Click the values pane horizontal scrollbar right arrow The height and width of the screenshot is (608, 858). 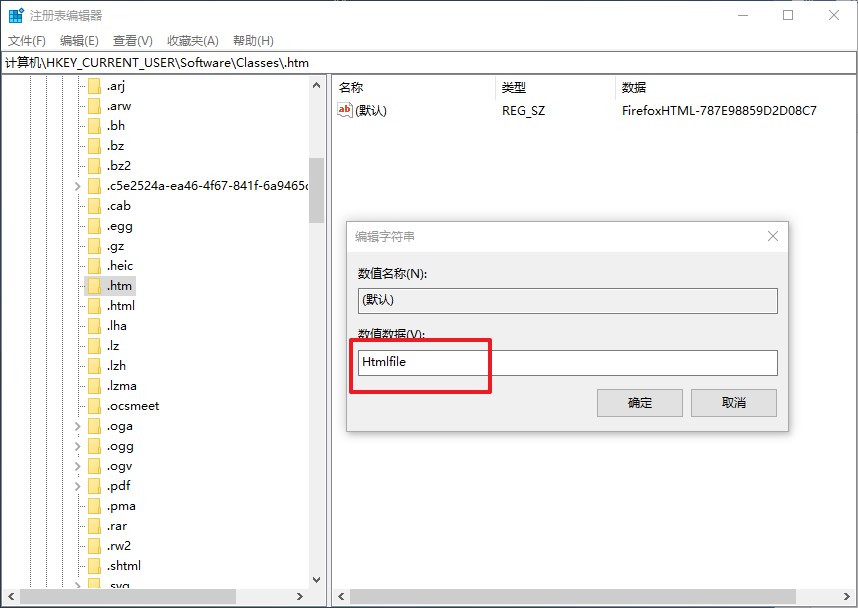(x=847, y=597)
